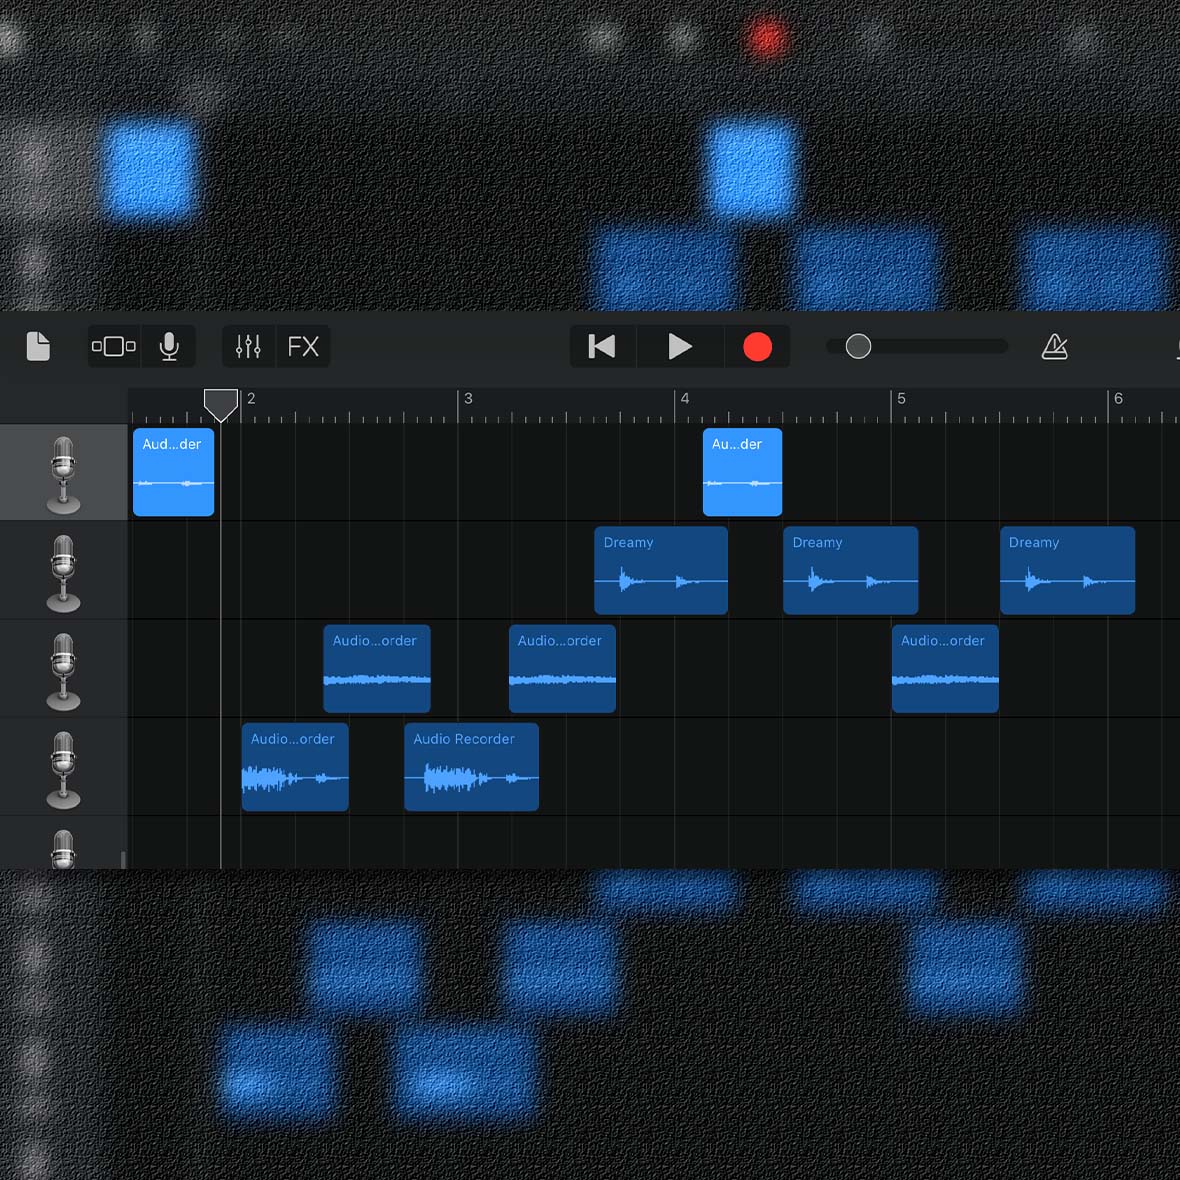Click bar 6 on the ruler
The width and height of the screenshot is (1180, 1180).
click(1118, 399)
